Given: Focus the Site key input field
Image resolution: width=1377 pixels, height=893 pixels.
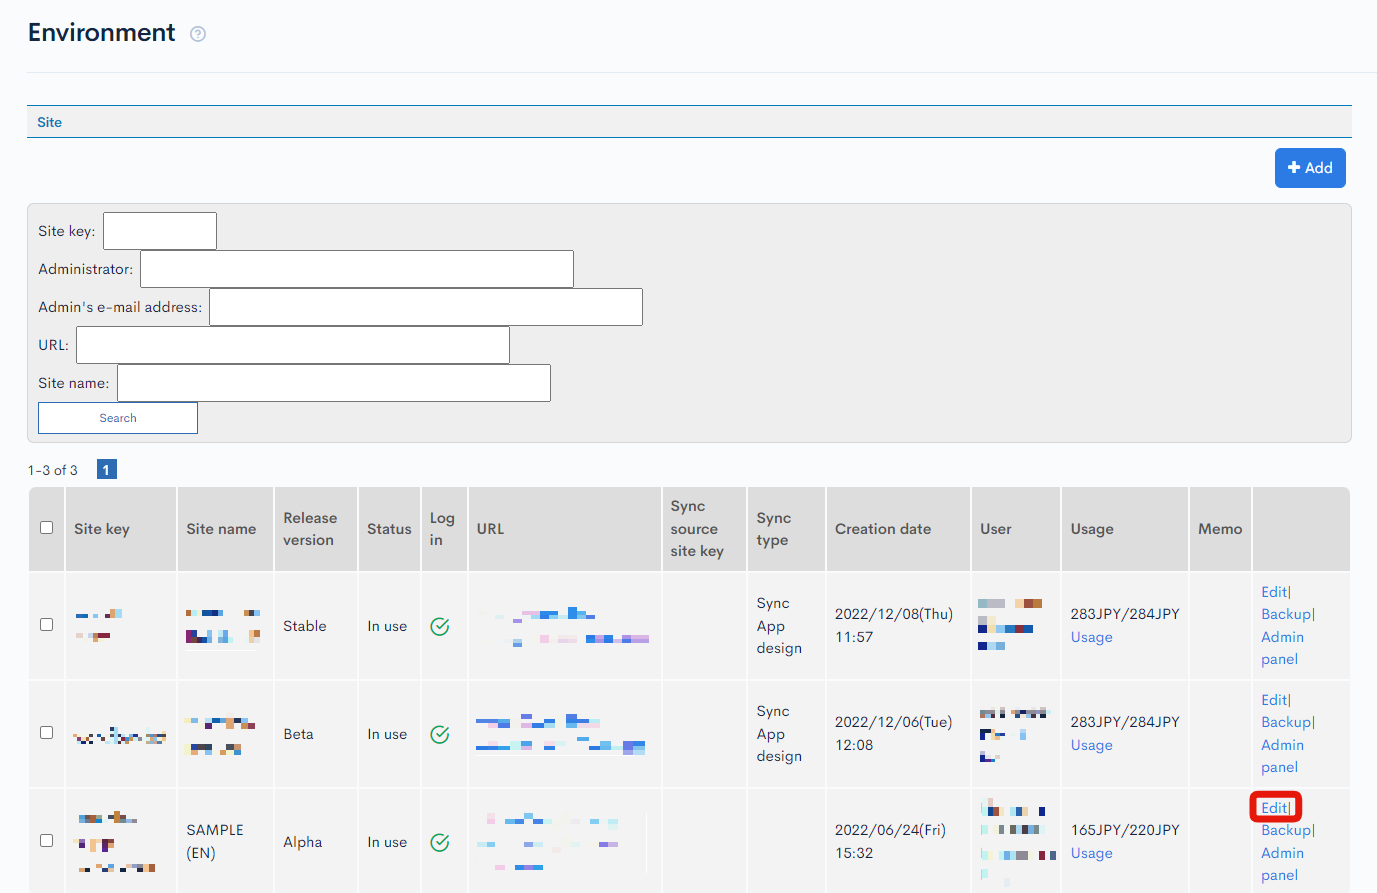Looking at the screenshot, I should [x=160, y=231].
